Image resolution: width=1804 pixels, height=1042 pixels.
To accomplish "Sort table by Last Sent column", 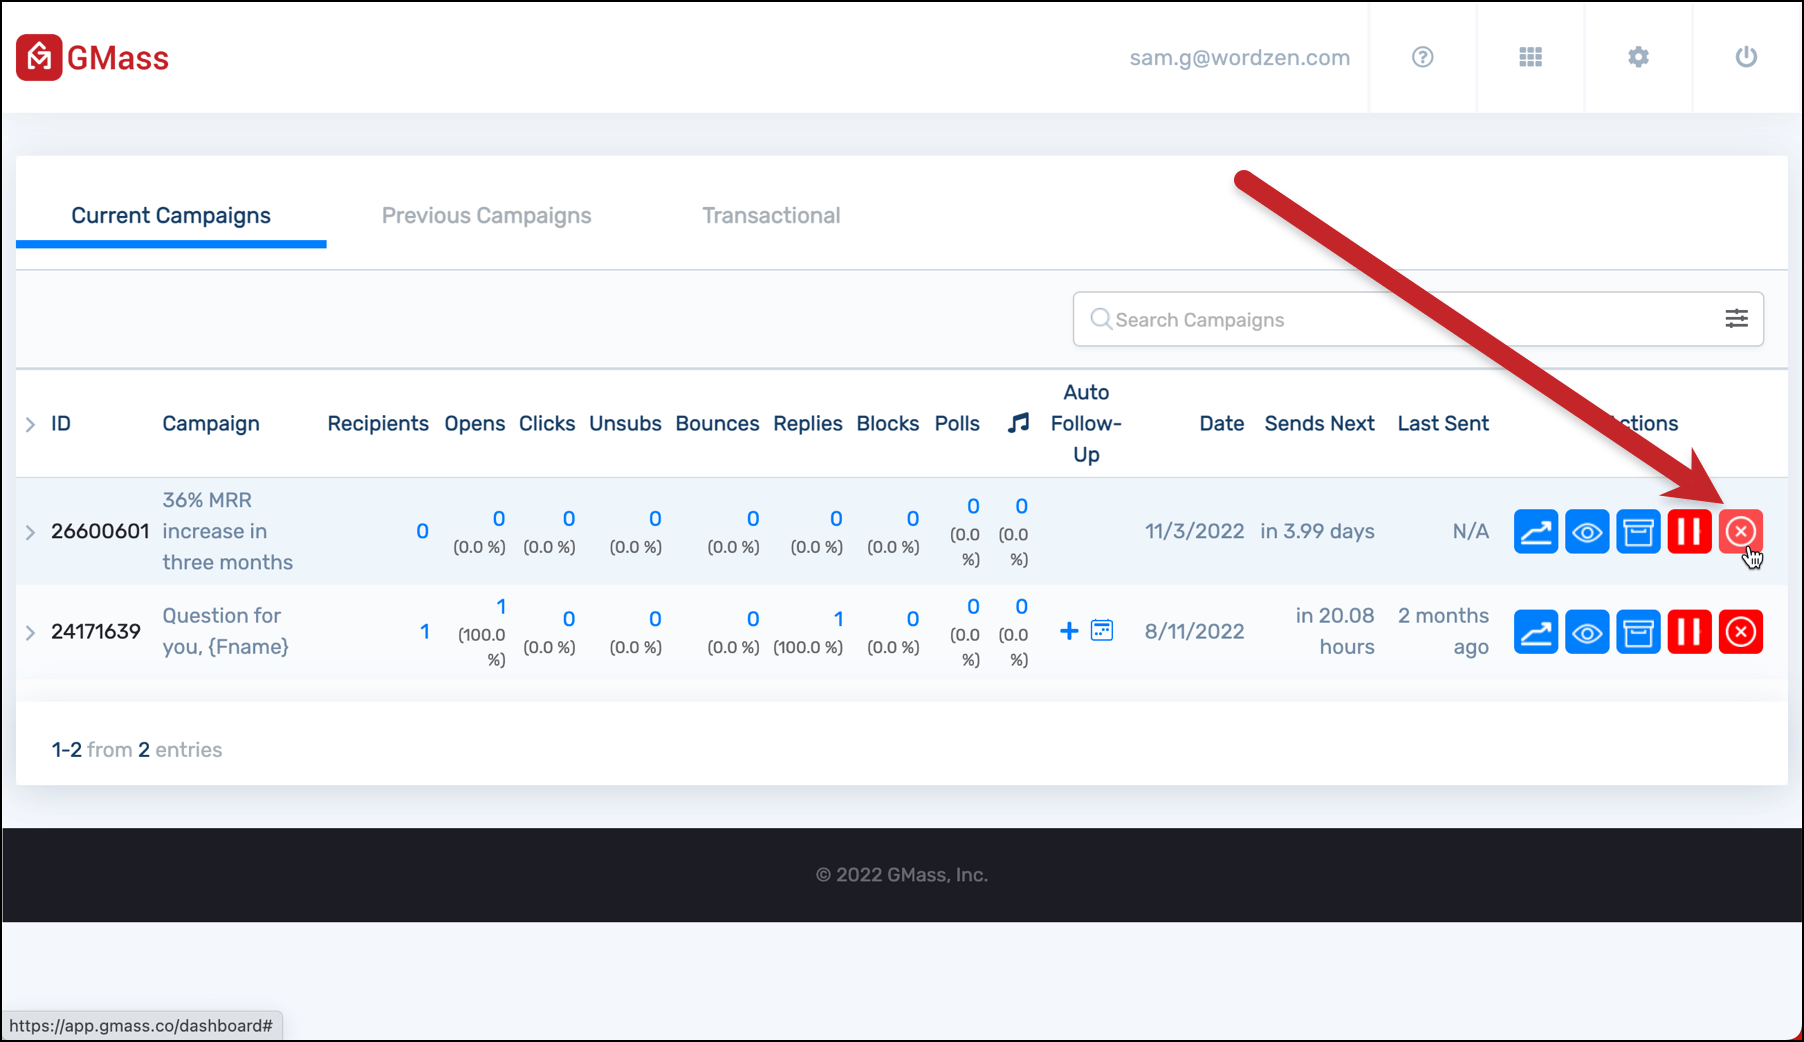I will click(x=1443, y=423).
